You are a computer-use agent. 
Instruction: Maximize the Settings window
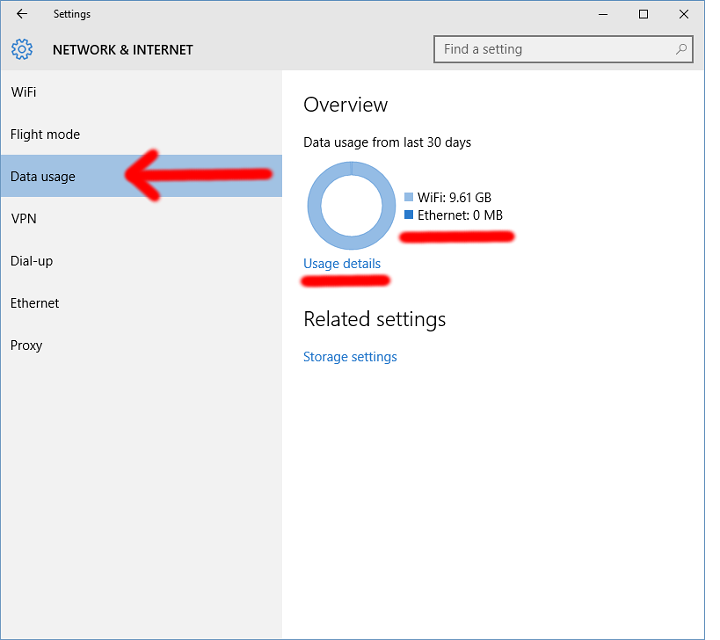coord(643,14)
